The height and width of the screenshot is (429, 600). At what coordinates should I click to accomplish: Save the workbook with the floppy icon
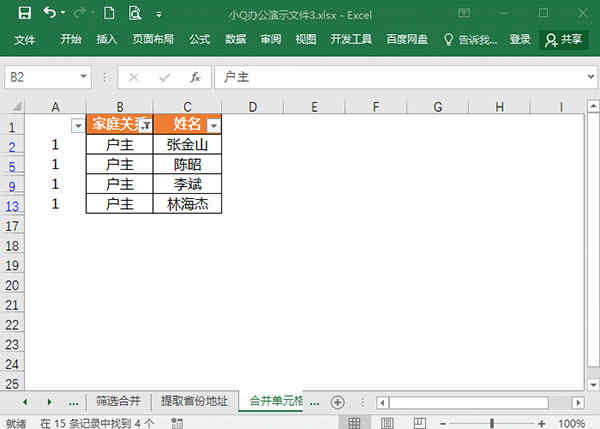click(x=25, y=13)
